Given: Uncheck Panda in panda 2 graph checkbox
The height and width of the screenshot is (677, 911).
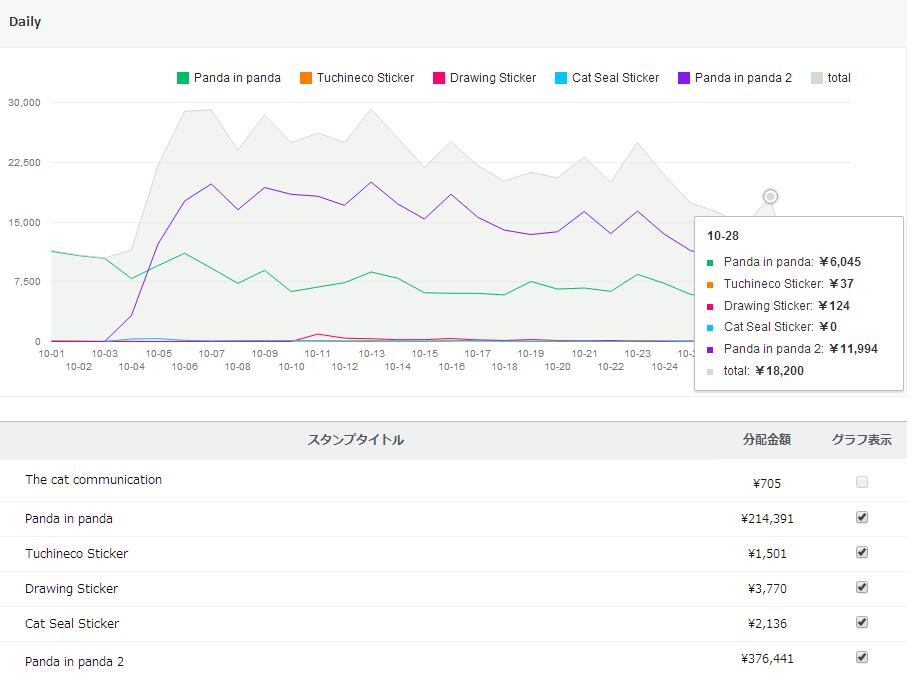Looking at the screenshot, I should [862, 657].
